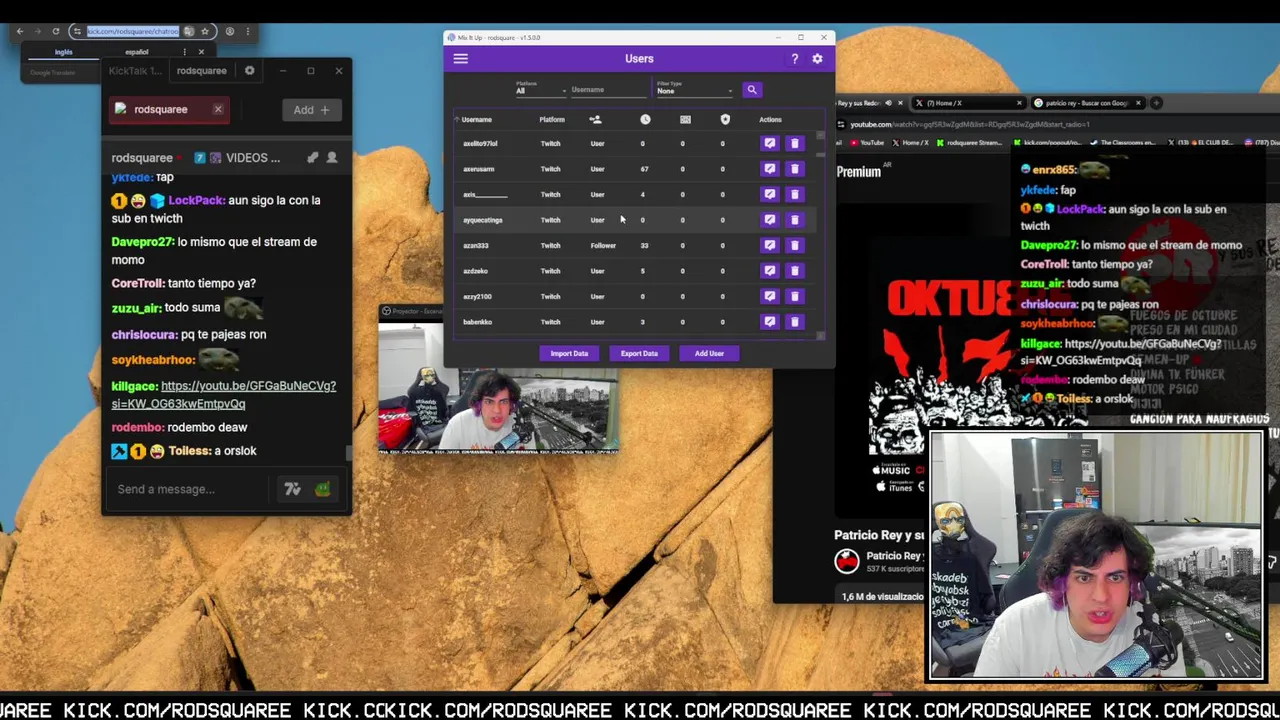This screenshot has height=720, width=1280.
Task: Switch to patricio rey Google search tab
Action: 1087,103
